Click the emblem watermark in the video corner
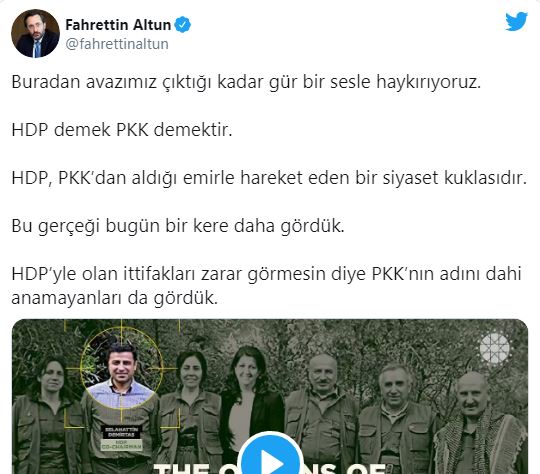Viewport: 540px width, 474px height. pyautogui.click(x=495, y=348)
